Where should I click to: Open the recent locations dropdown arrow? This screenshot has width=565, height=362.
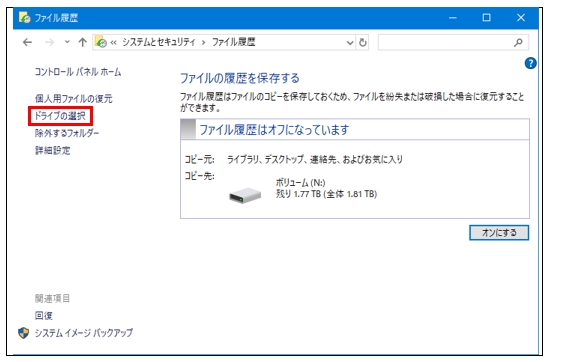pyautogui.click(x=67, y=42)
